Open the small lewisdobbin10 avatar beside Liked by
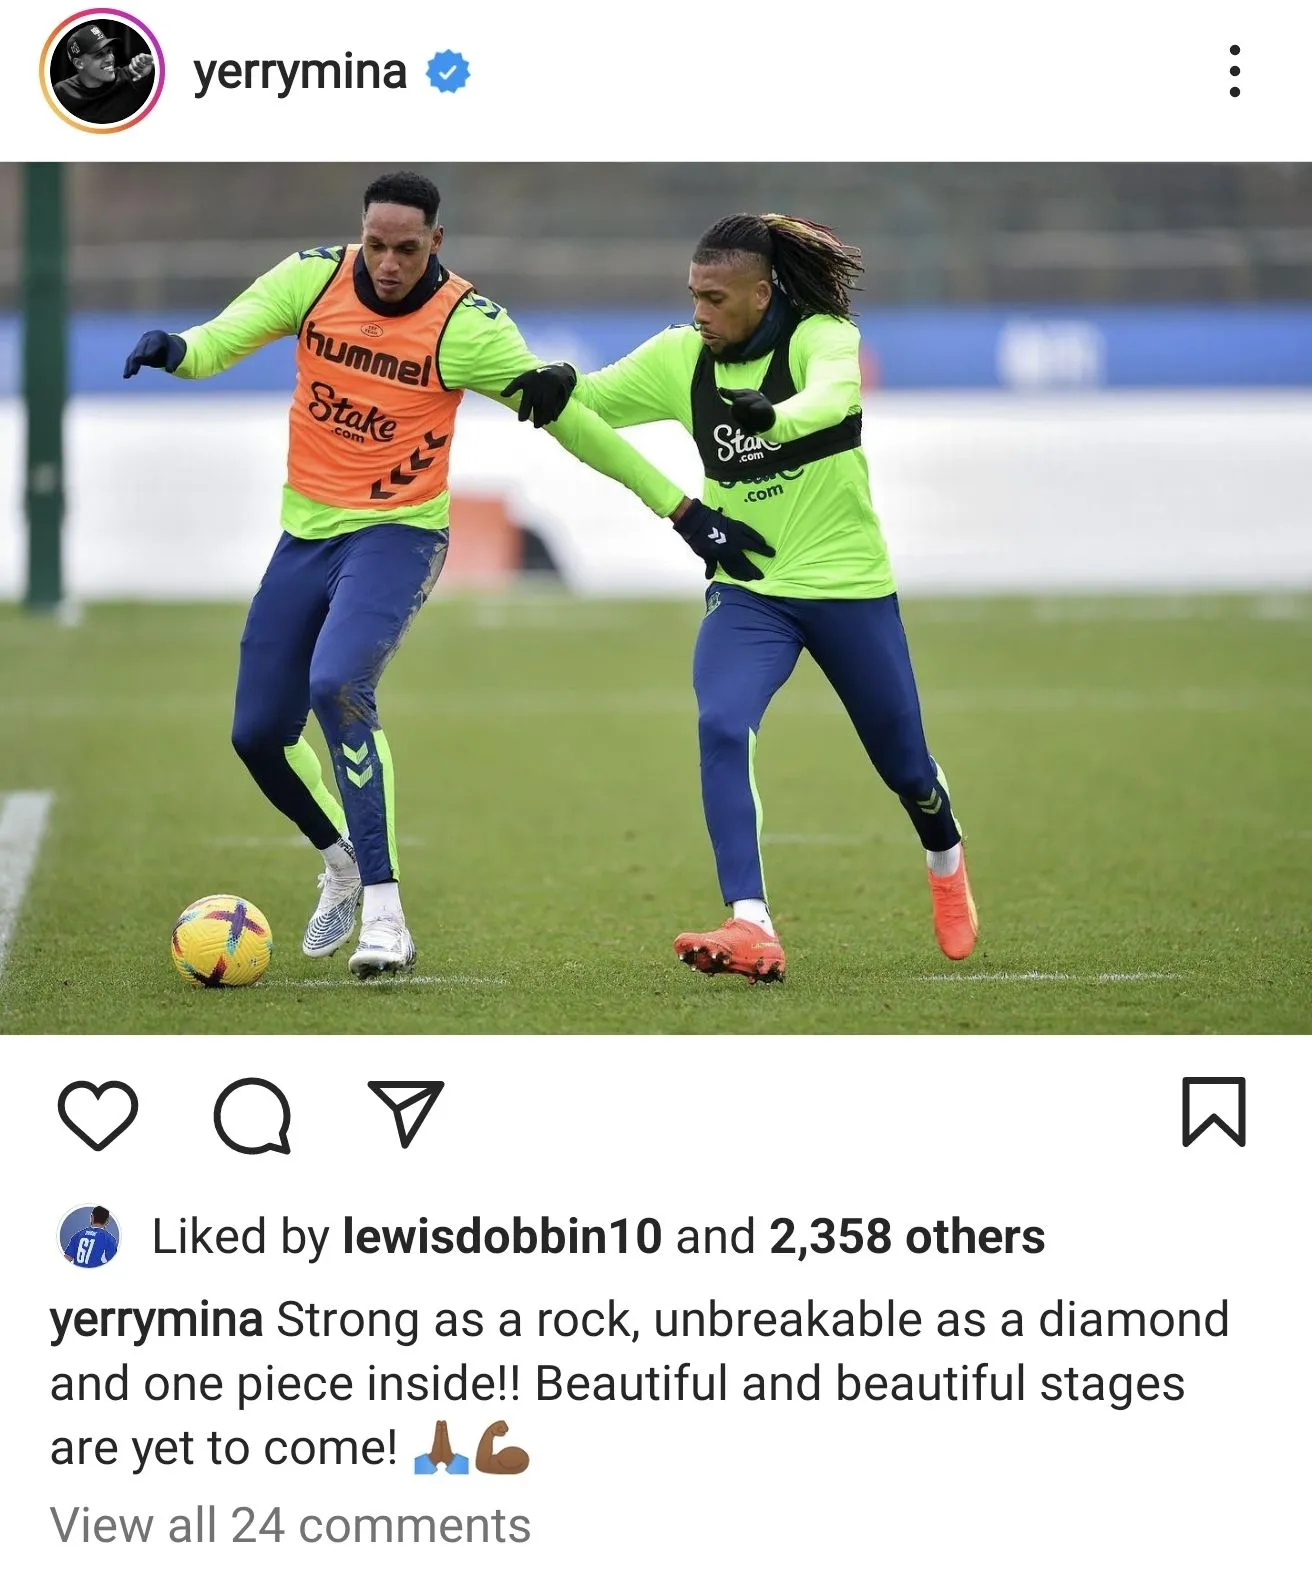Screen dimensions: 1312x1573 [x=90, y=1237]
